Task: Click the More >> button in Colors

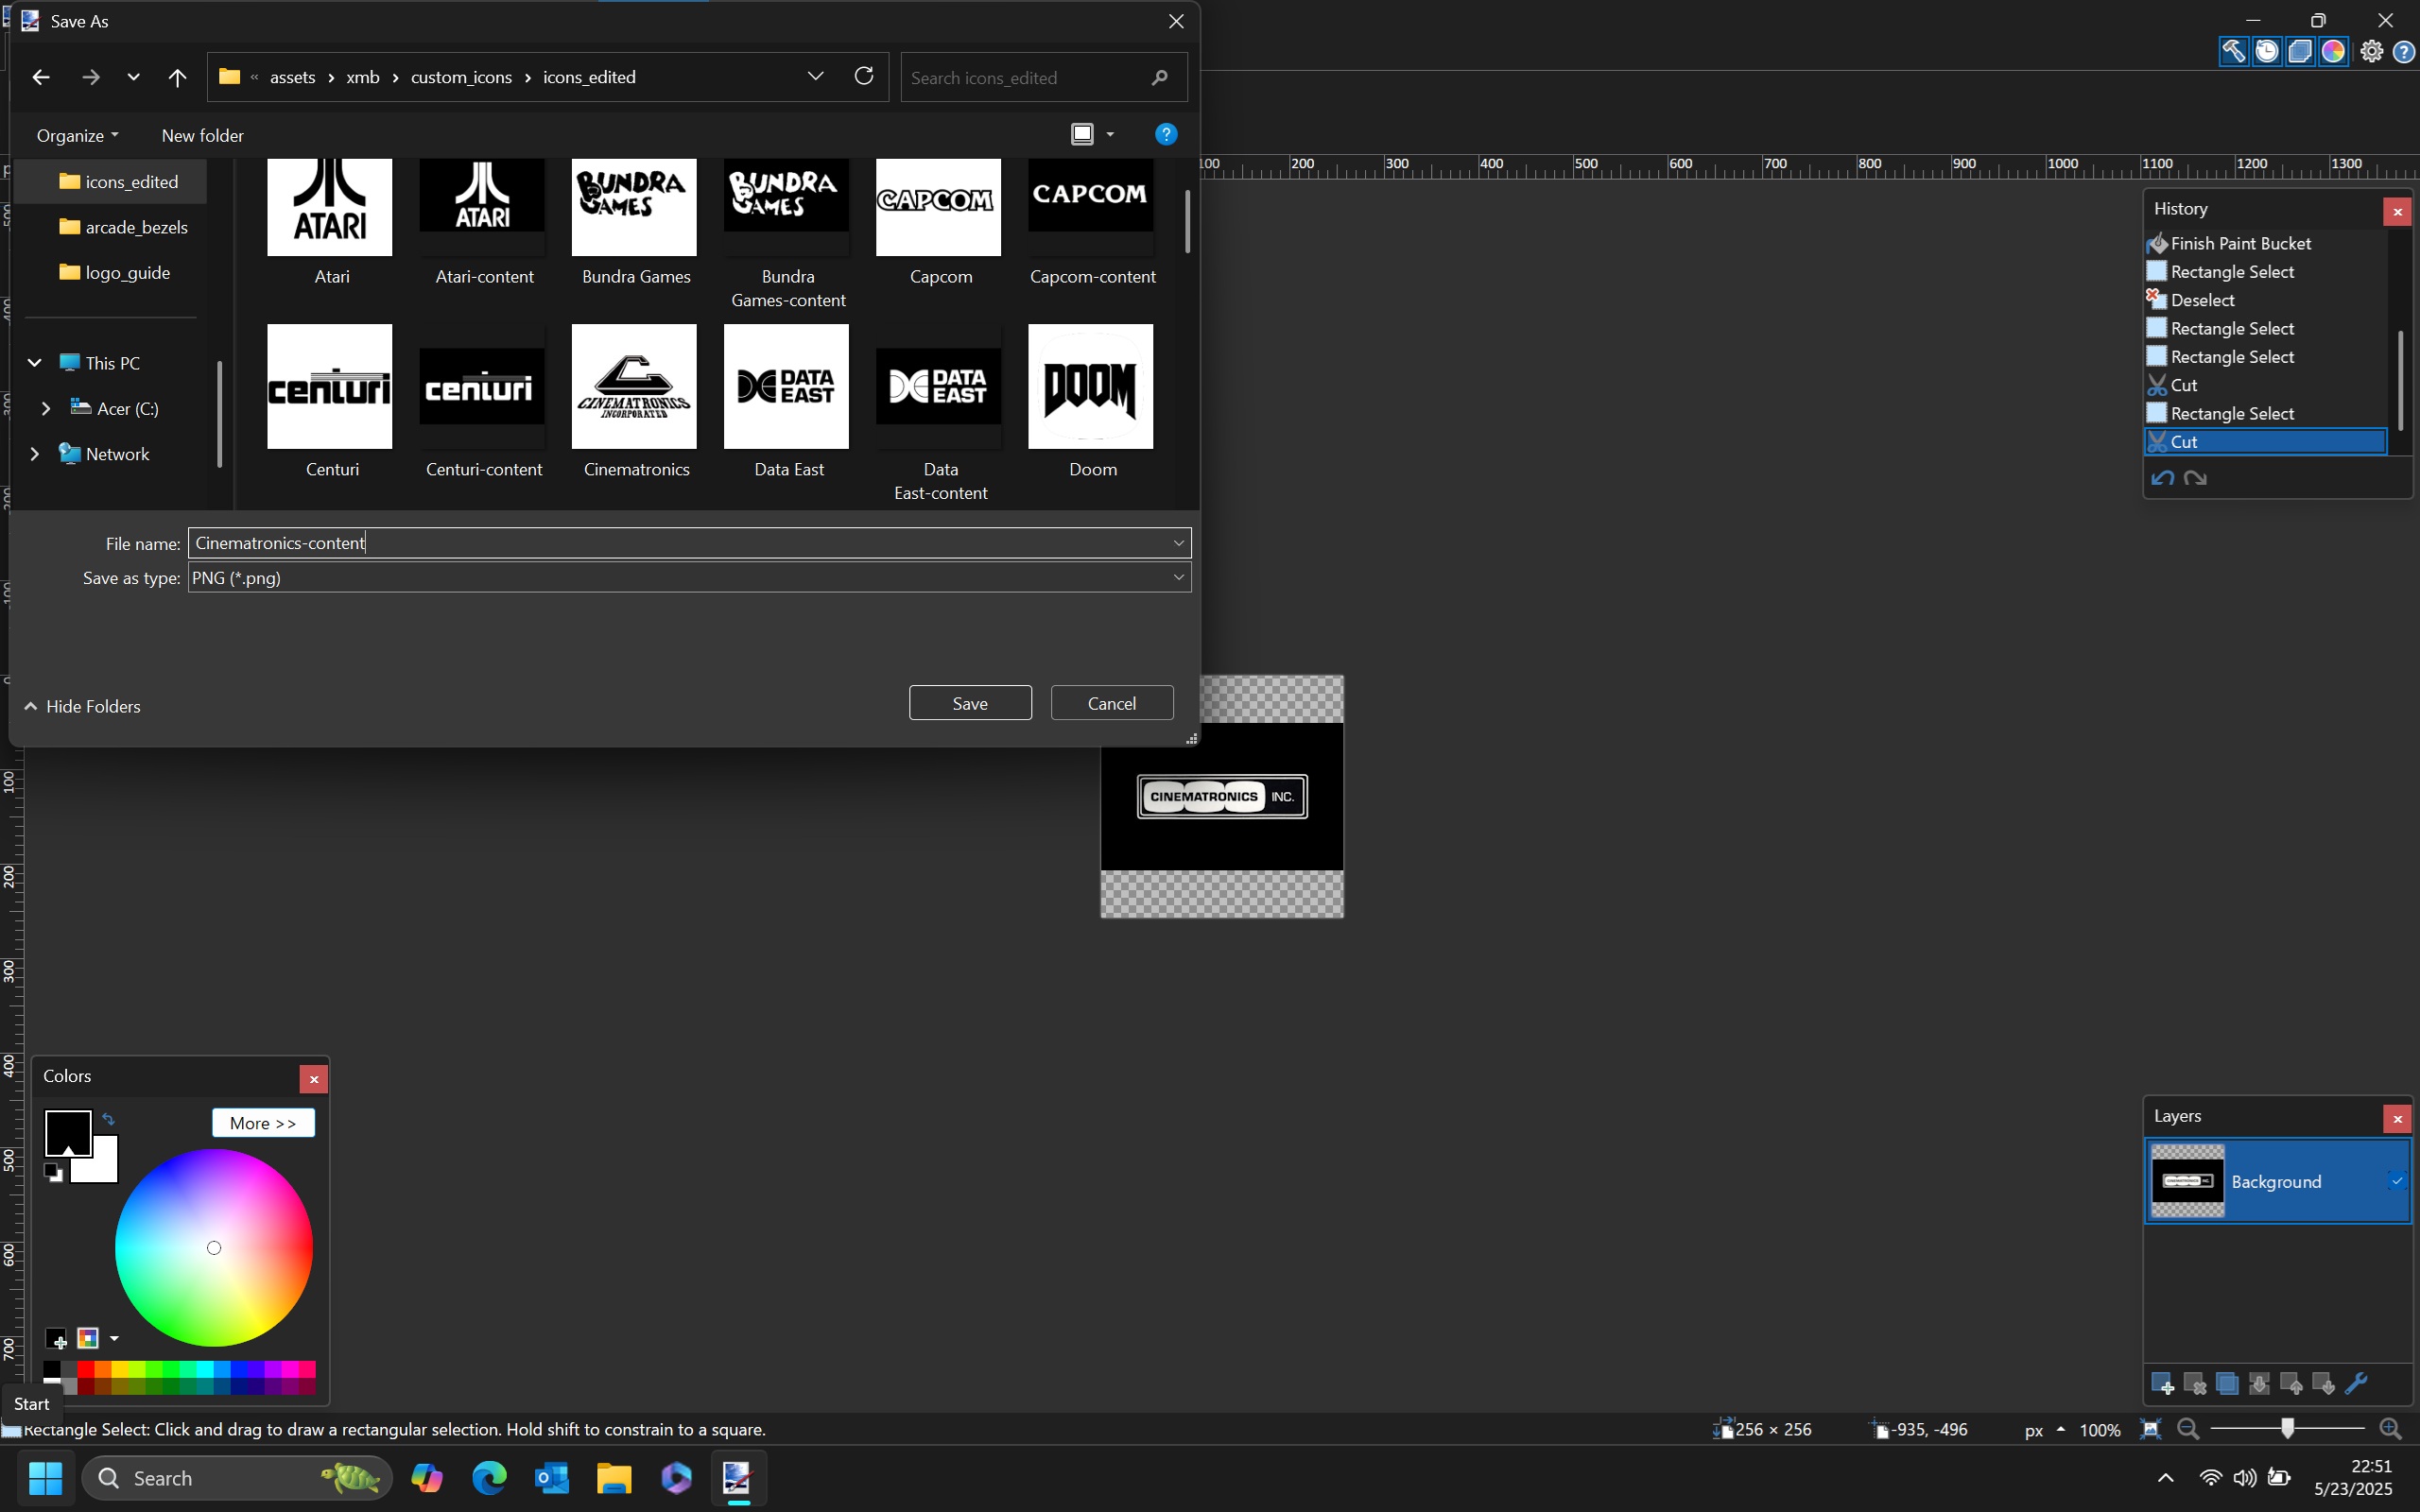Action: (263, 1123)
